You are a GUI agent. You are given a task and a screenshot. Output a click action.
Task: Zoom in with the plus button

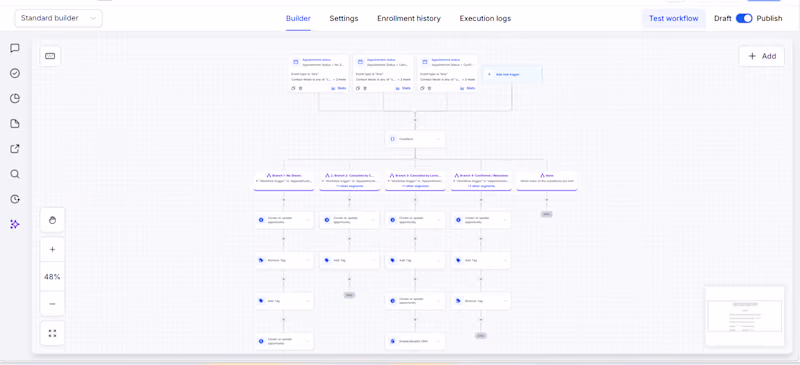[52, 250]
